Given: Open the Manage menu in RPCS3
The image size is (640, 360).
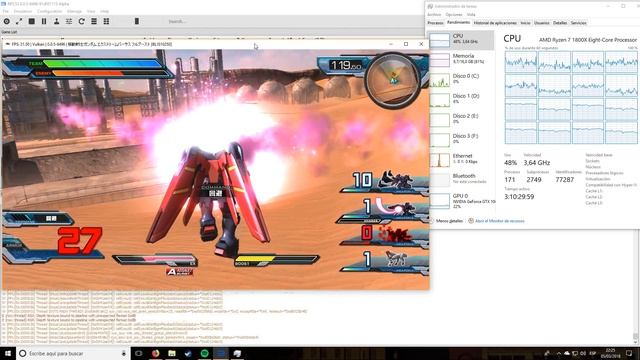Looking at the screenshot, I should pos(74,11).
